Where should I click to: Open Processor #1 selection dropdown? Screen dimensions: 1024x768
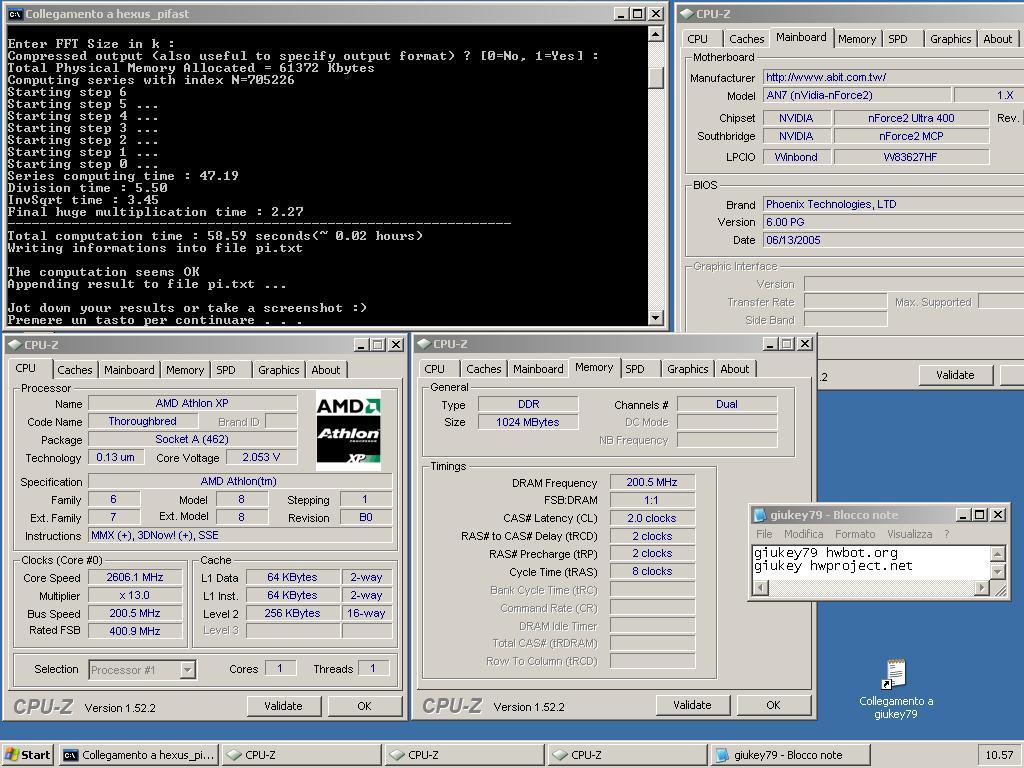(187, 669)
